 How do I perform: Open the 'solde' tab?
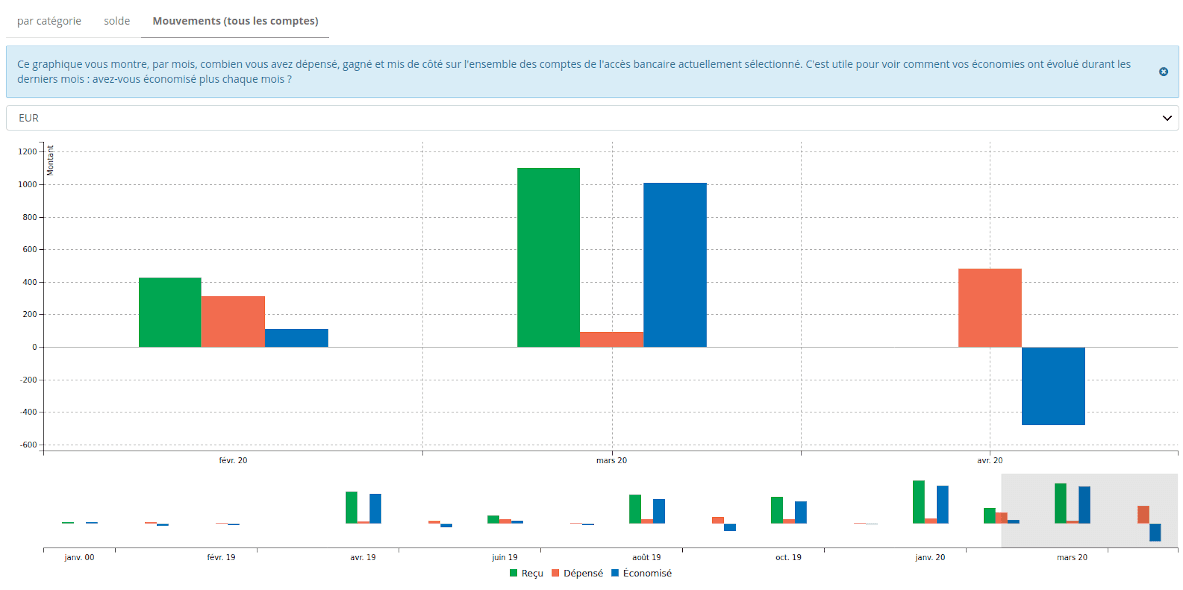(117, 21)
